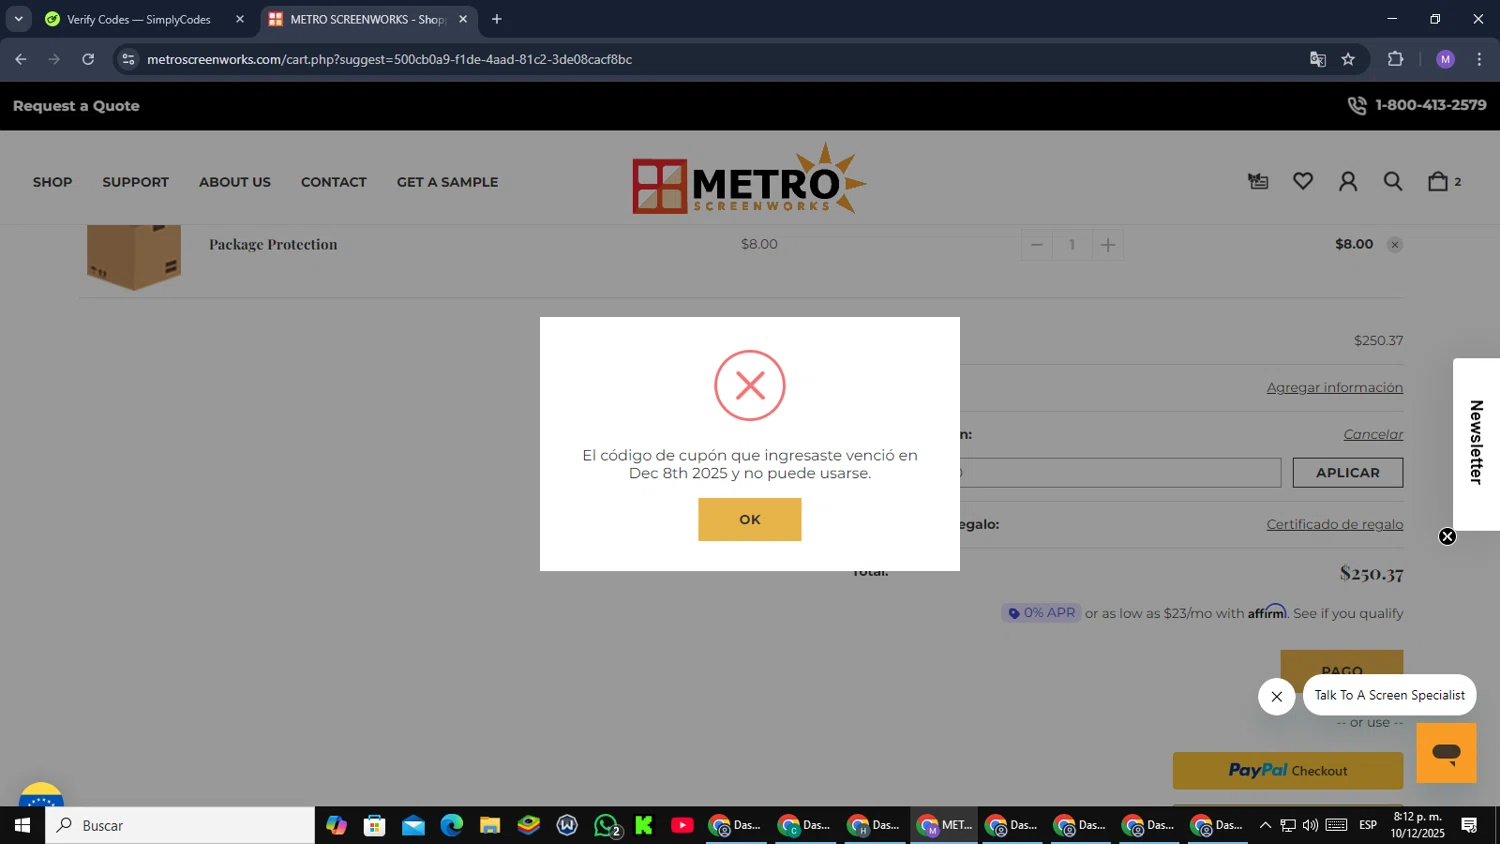Viewport: 1500px width, 844px height.
Task: Decrease Package Protection quantity with minus
Action: [1036, 245]
